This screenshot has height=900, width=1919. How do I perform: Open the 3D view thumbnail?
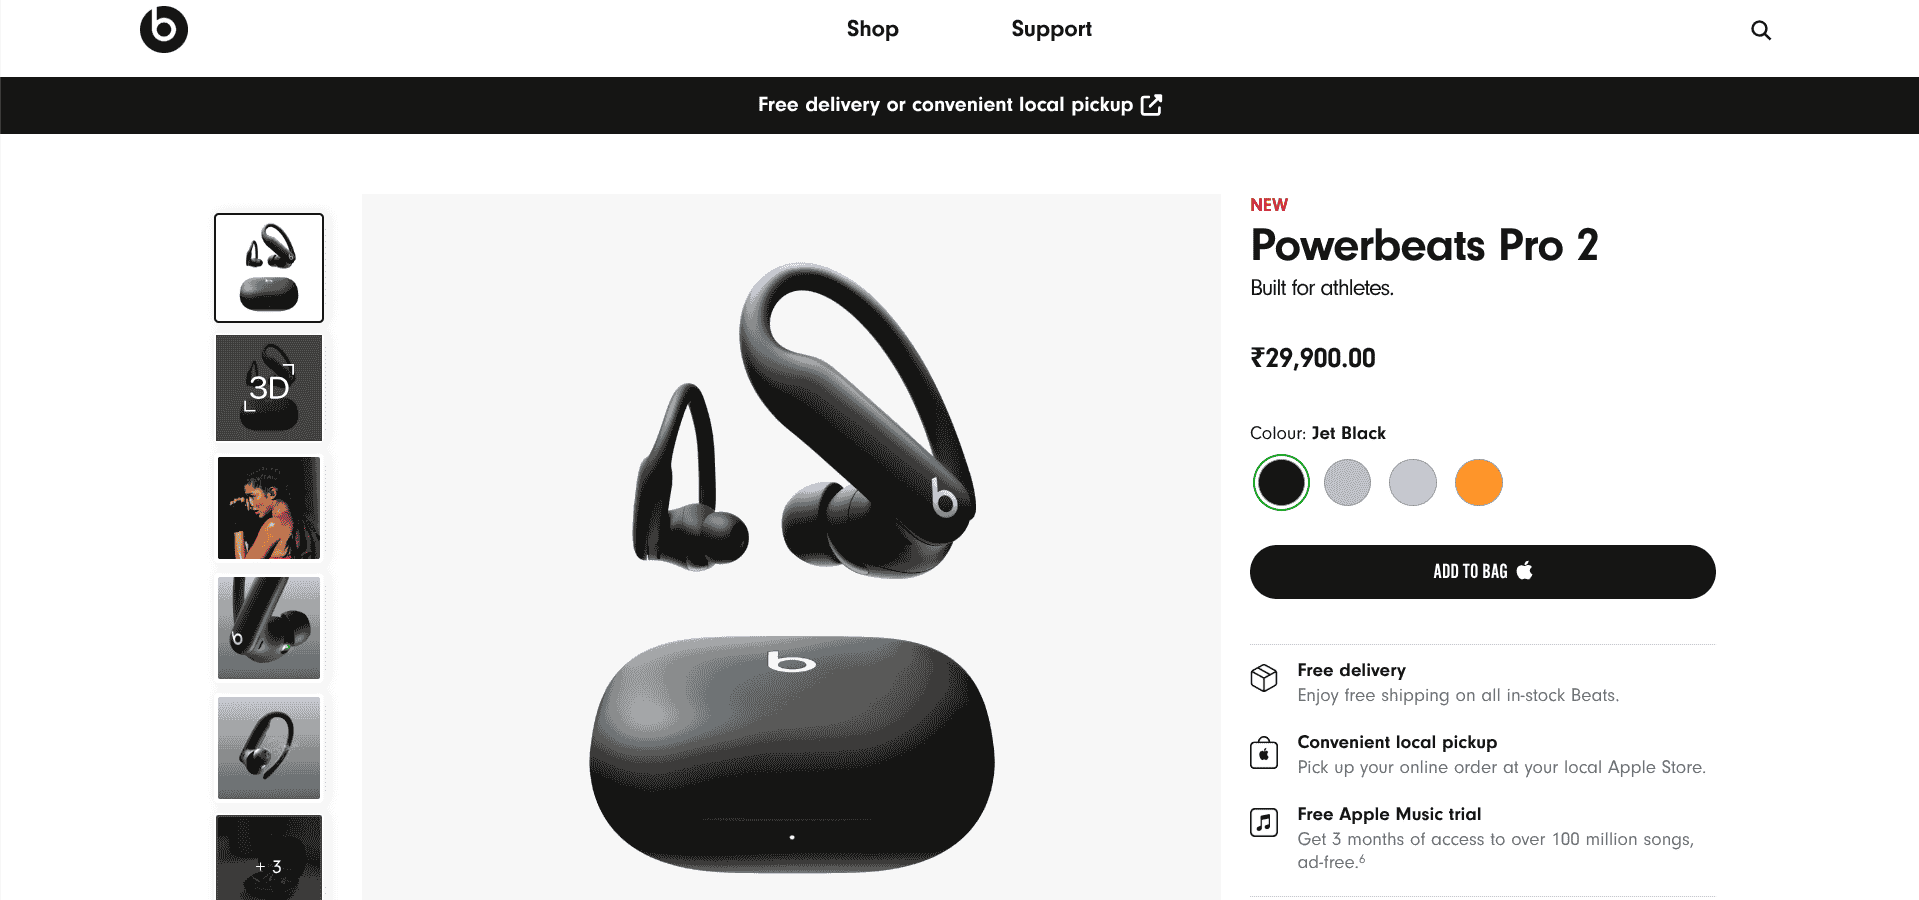click(269, 388)
